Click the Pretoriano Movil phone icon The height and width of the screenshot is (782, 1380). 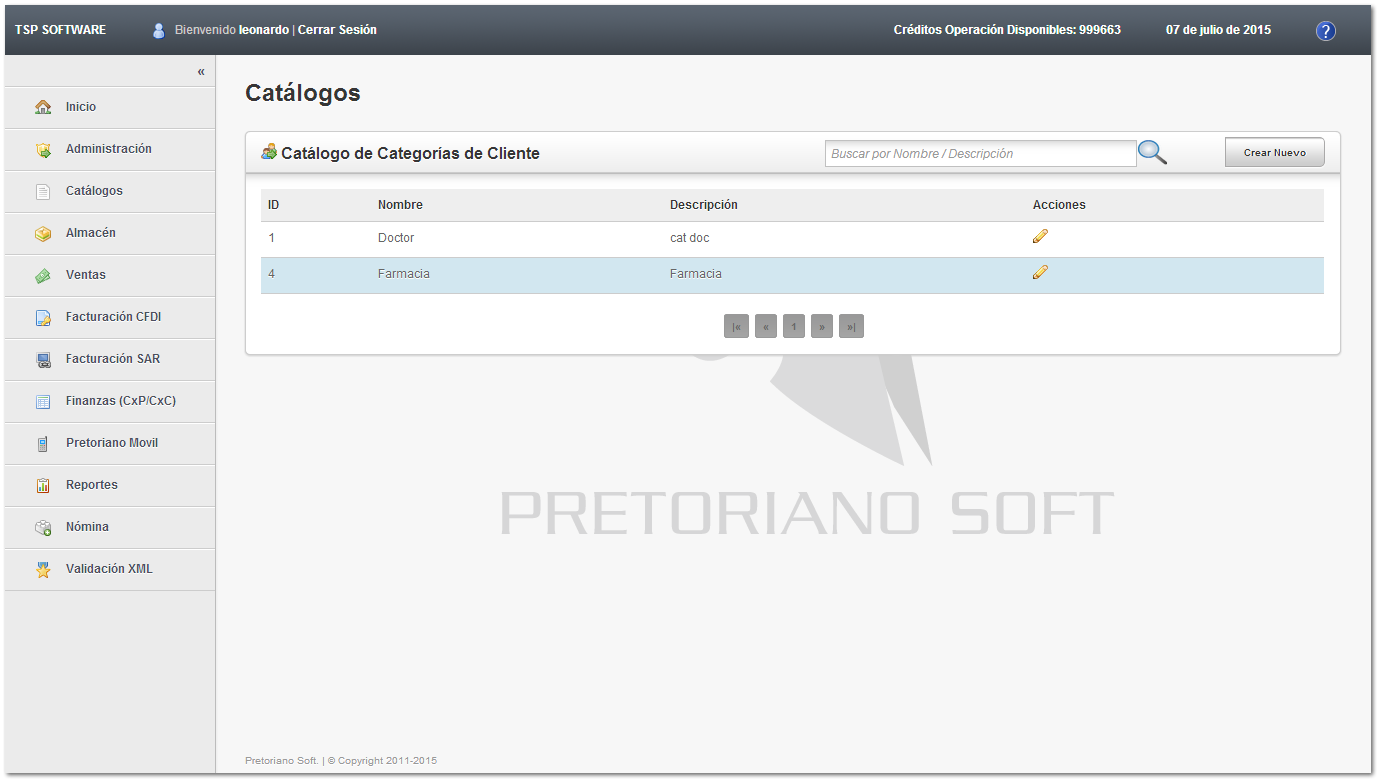[43, 444]
